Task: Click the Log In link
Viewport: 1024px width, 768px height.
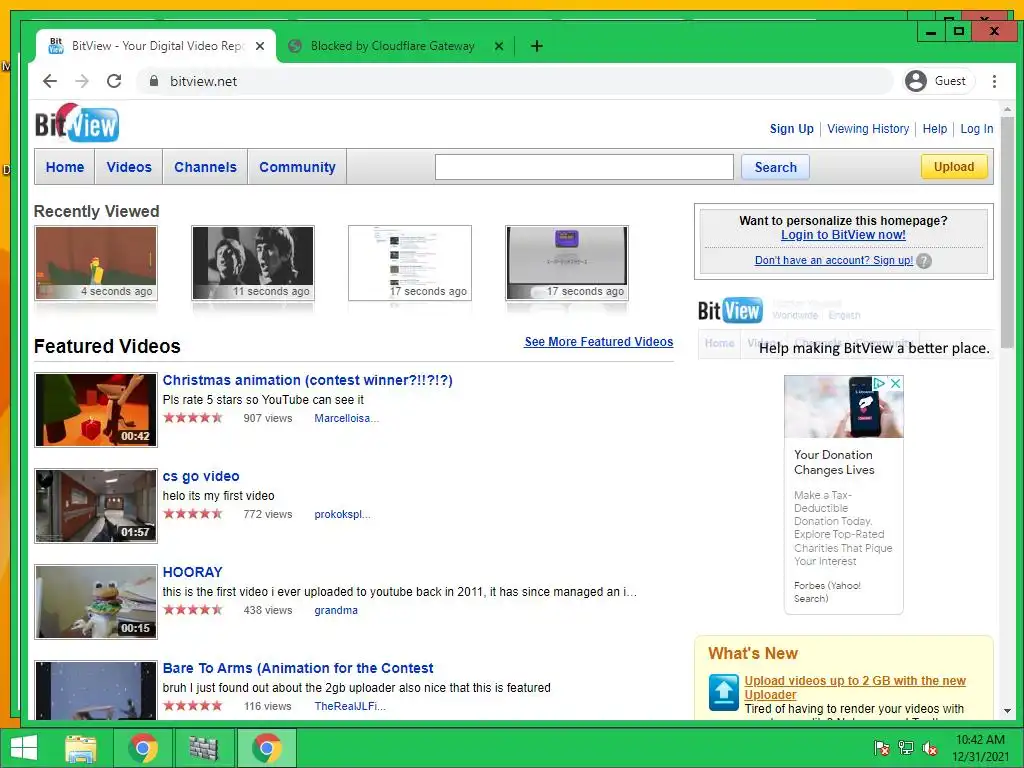Action: click(x=976, y=129)
